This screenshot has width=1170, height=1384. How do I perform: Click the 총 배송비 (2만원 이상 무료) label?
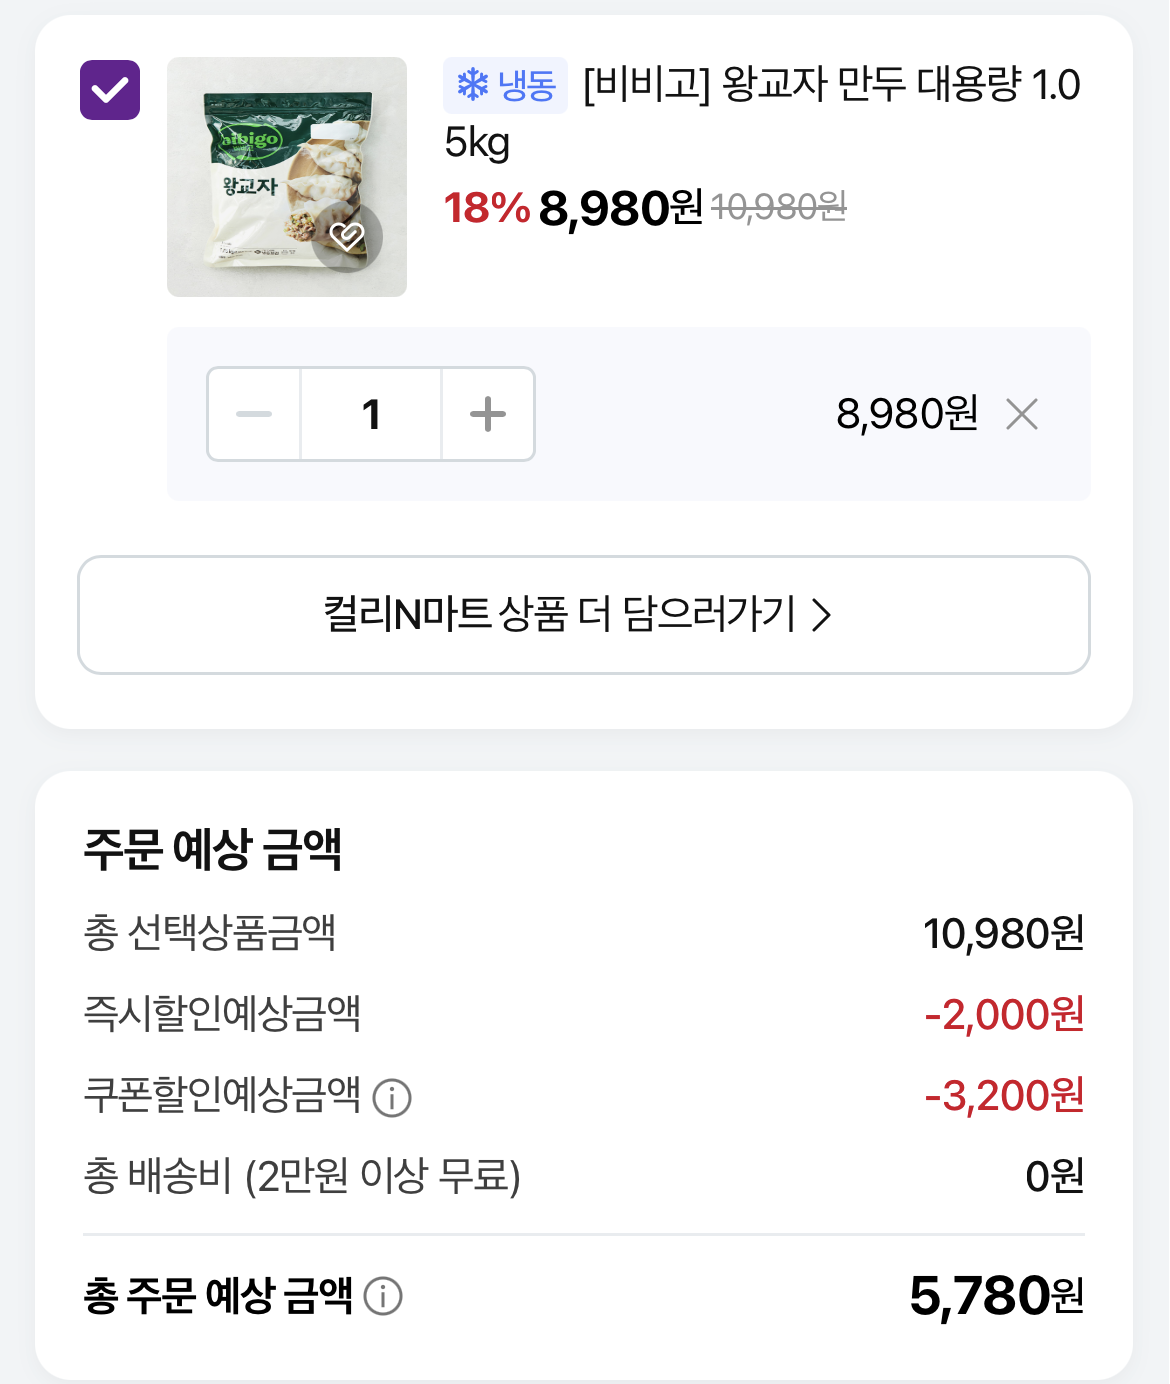coord(302,1177)
